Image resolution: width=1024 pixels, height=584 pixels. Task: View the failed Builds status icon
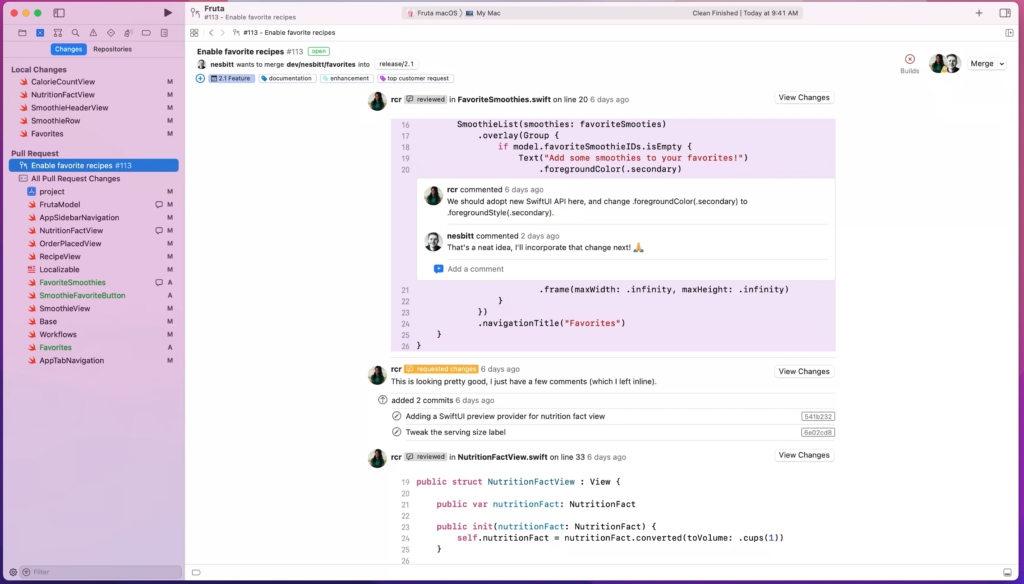point(910,59)
